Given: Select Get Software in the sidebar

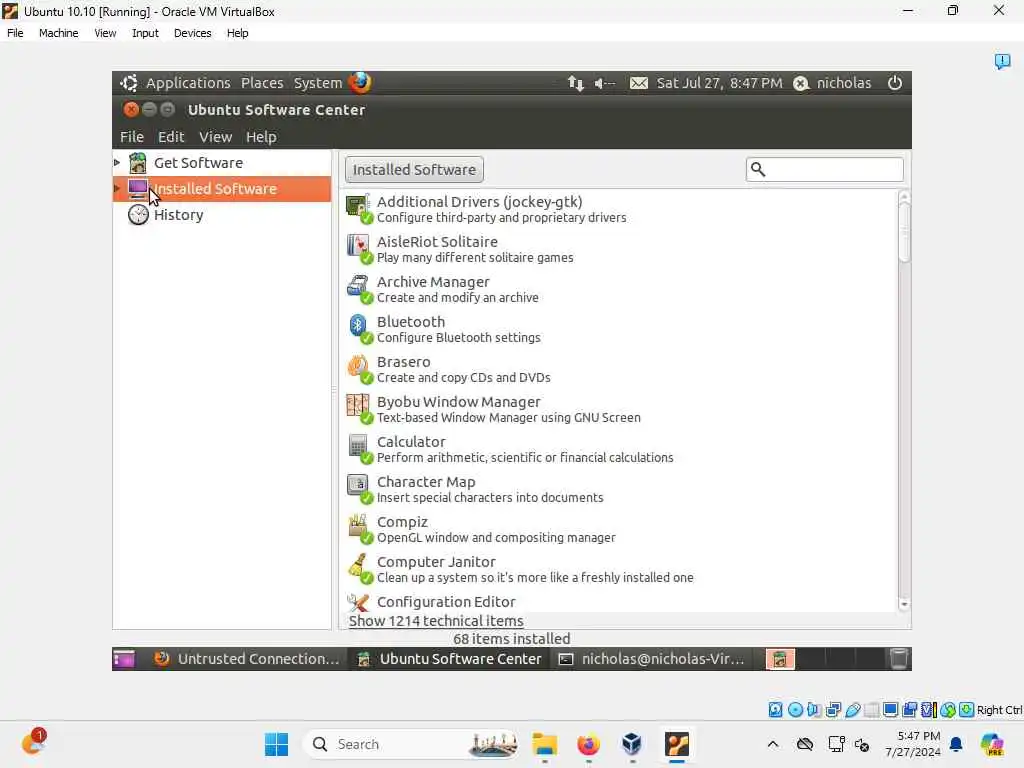Looking at the screenshot, I should tap(198, 163).
